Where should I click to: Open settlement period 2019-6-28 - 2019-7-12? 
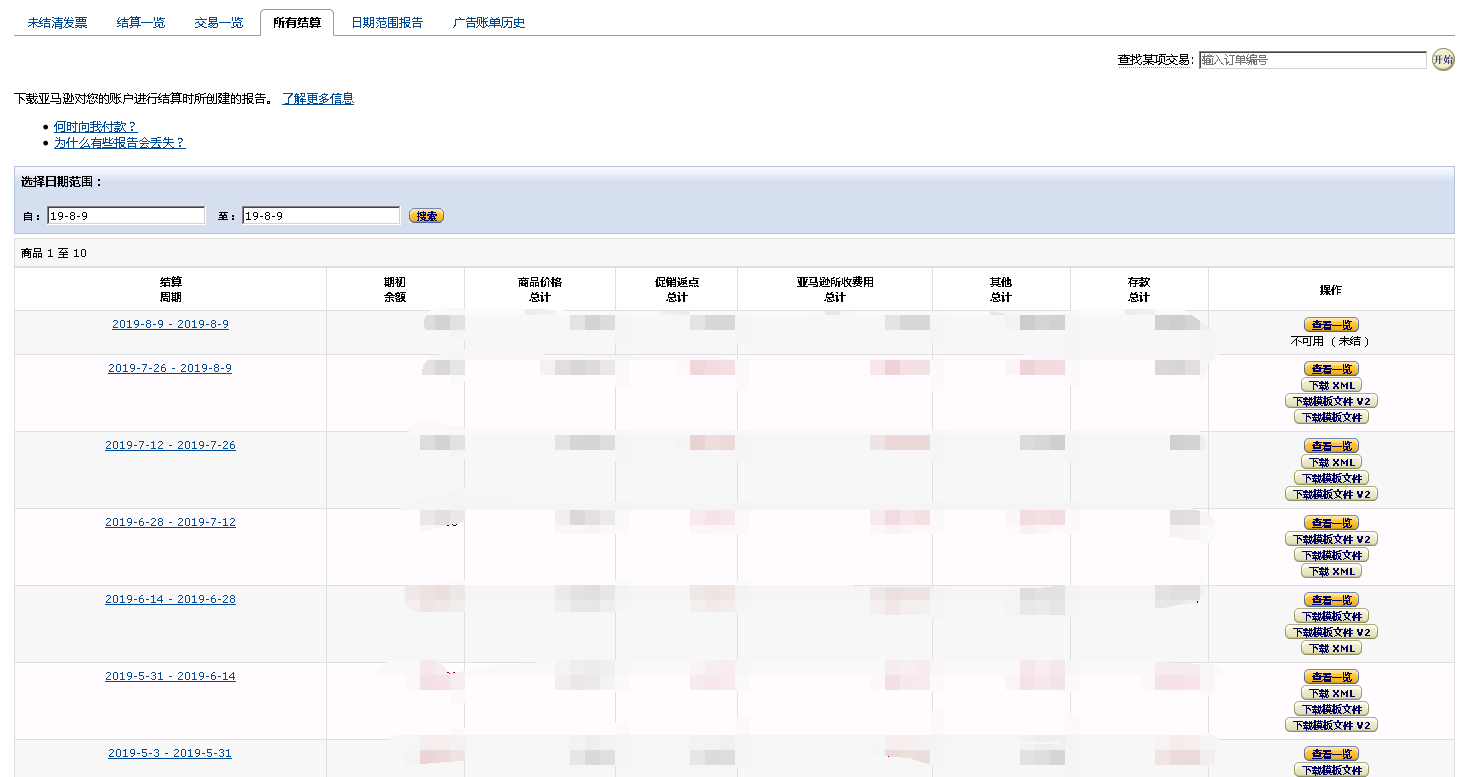tap(170, 523)
